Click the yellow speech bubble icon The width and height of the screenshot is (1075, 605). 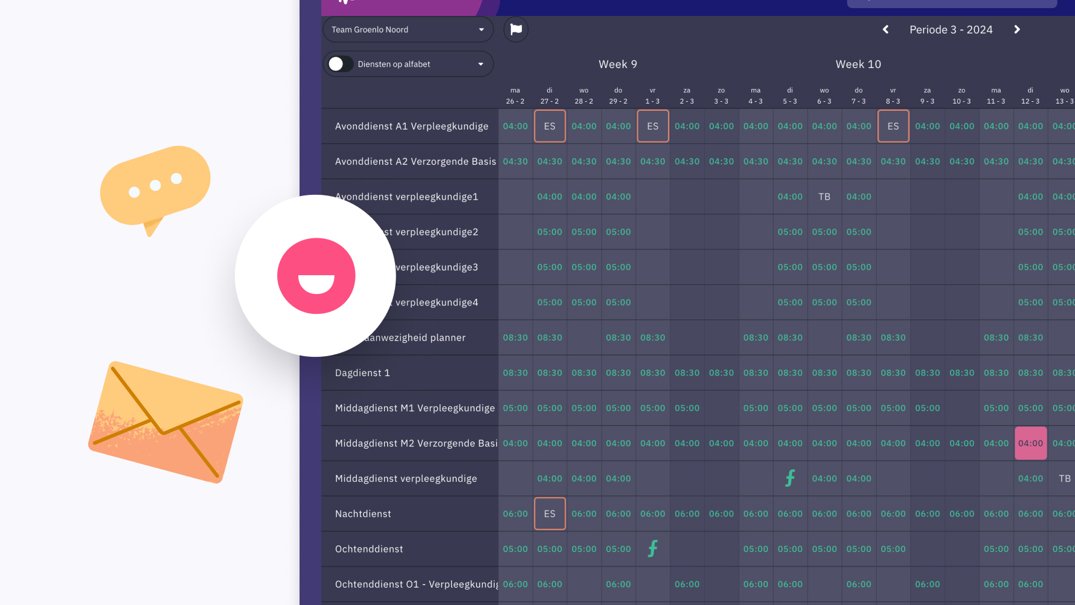(x=155, y=189)
